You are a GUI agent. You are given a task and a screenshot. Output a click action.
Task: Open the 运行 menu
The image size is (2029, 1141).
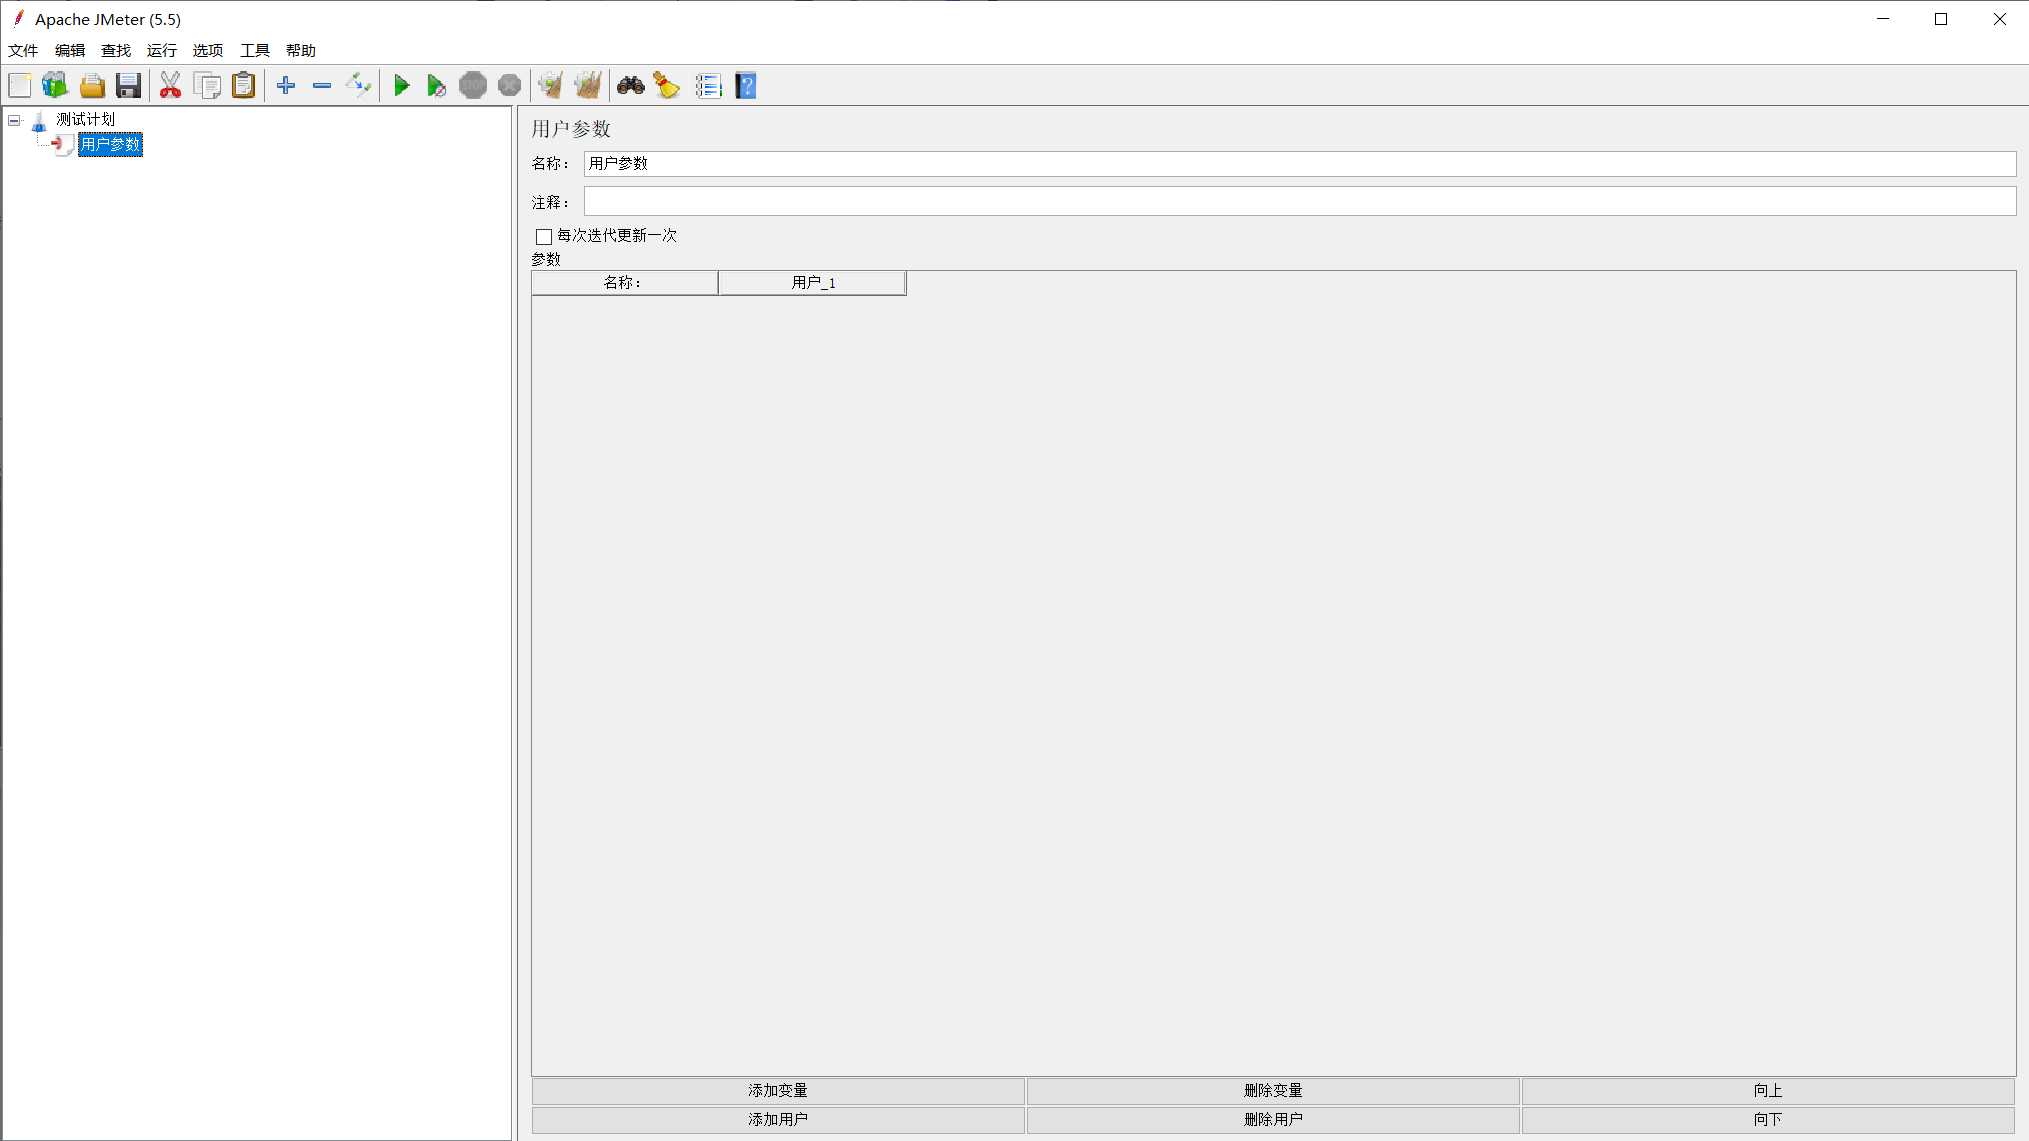tap(162, 51)
